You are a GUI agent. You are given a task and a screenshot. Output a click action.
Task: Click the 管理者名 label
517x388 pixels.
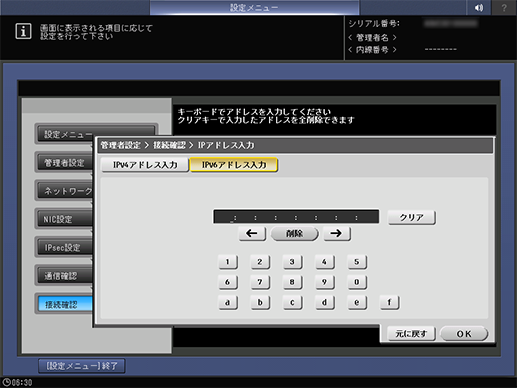[372, 38]
